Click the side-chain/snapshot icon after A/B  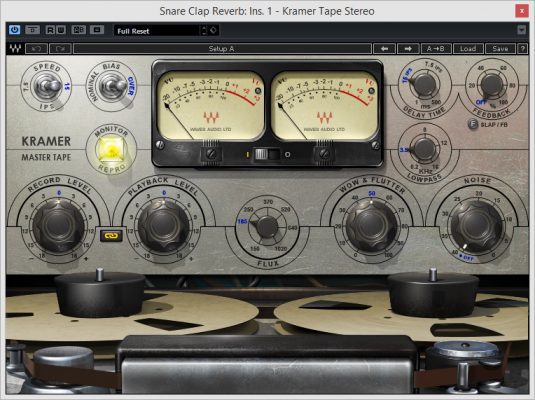click(97, 30)
